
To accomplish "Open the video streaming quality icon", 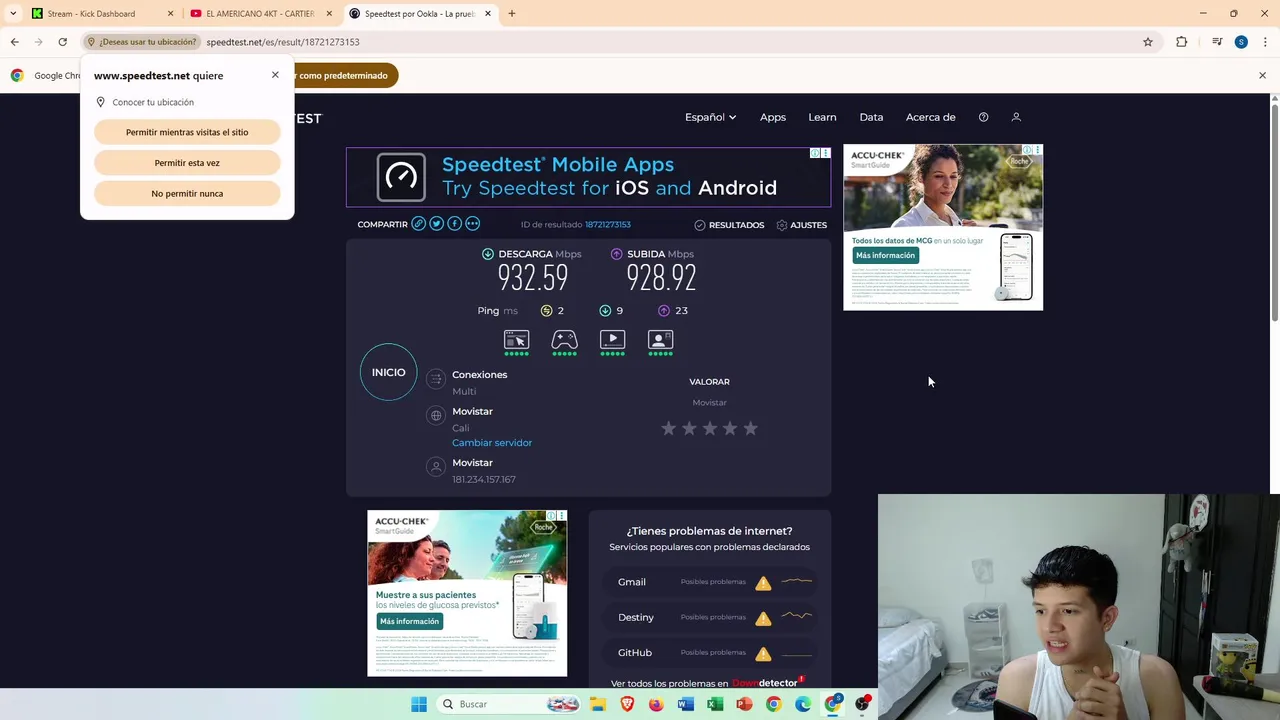I will tap(612, 342).
